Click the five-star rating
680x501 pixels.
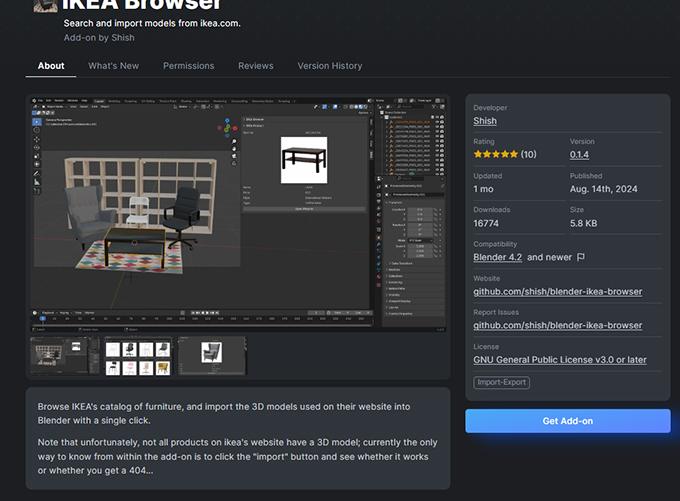[x=496, y=154]
